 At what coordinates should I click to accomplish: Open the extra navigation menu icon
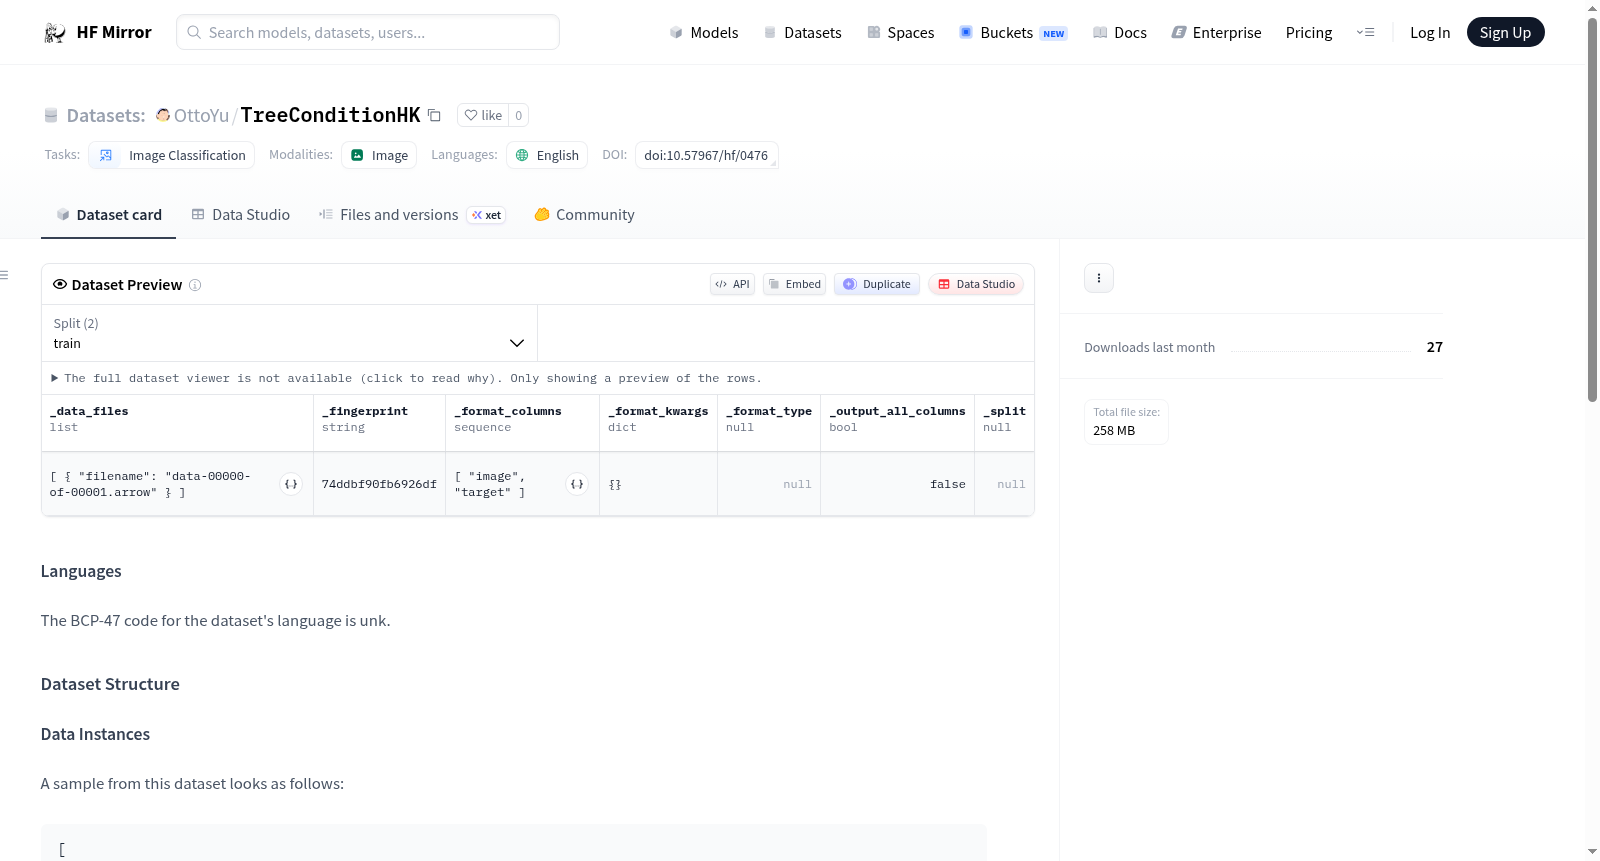pyautogui.click(x=1365, y=33)
